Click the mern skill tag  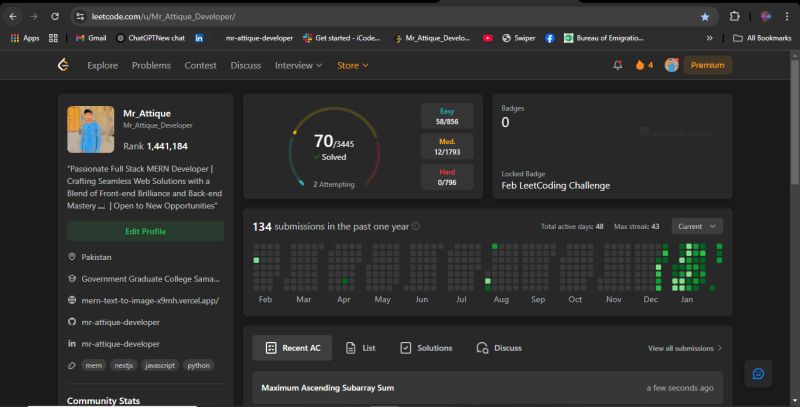tap(93, 365)
